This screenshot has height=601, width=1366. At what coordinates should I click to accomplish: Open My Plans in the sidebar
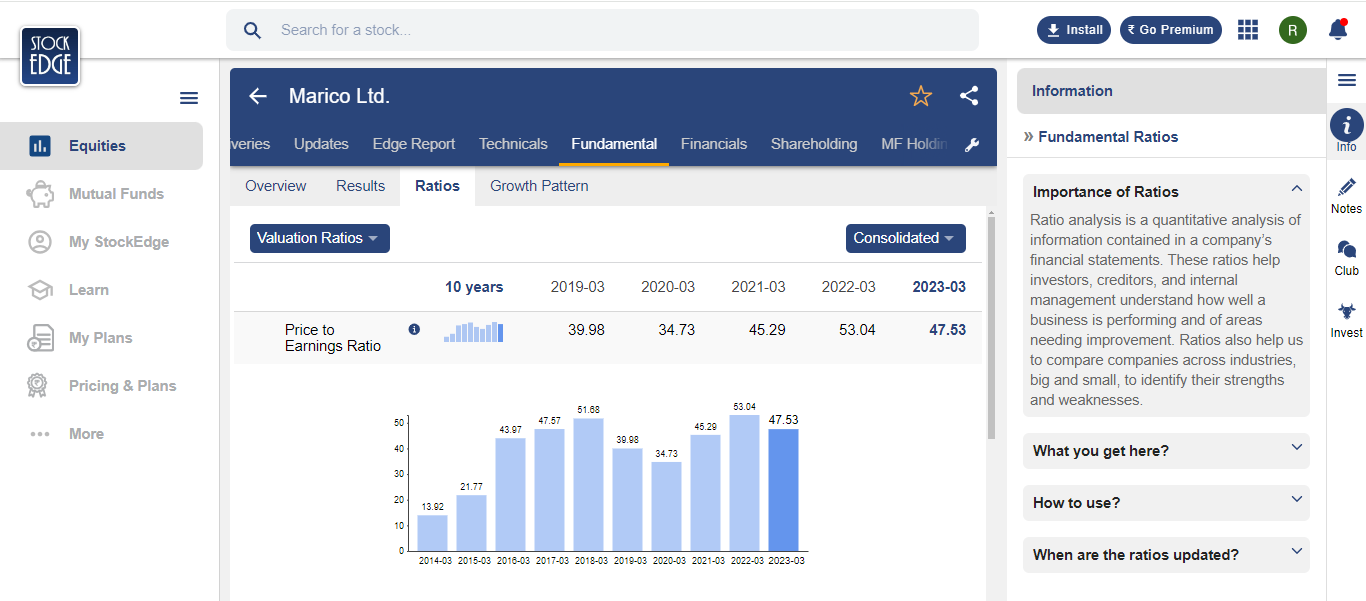[x=101, y=338]
